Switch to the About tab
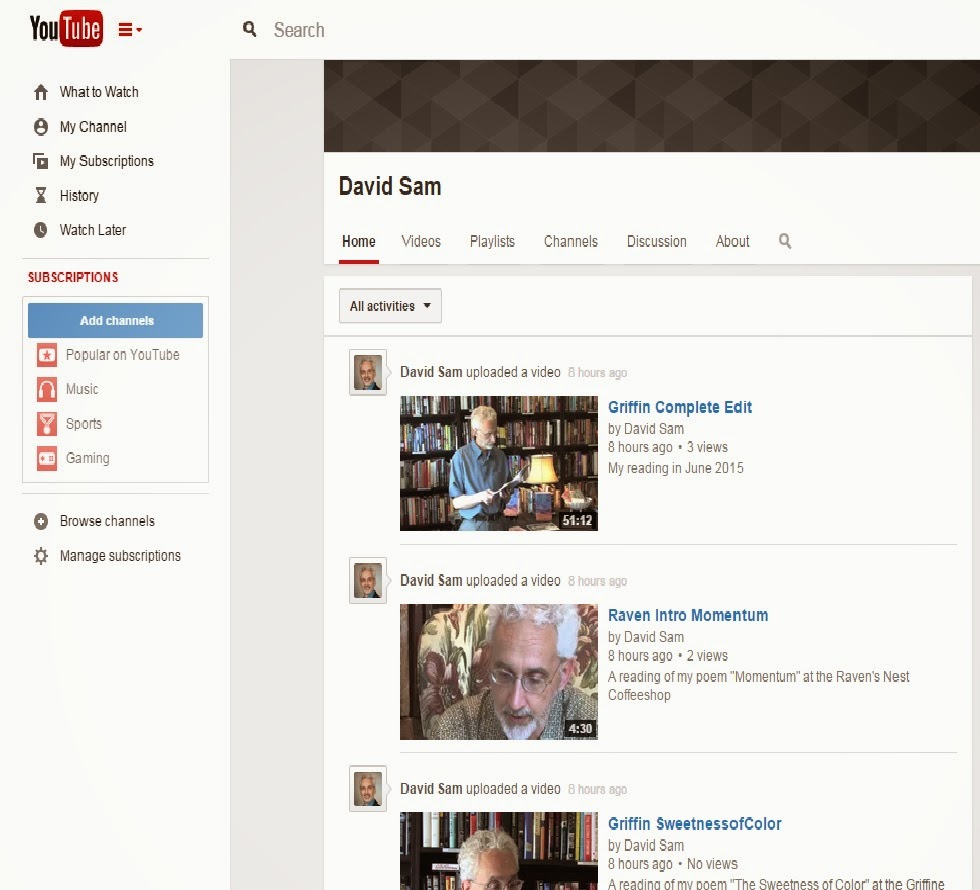Viewport: 980px width, 890px height. coord(732,242)
